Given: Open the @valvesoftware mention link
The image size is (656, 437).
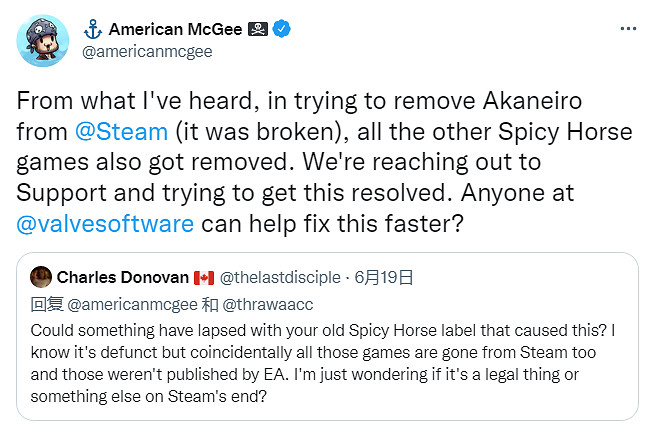Looking at the screenshot, I should [x=105, y=222].
